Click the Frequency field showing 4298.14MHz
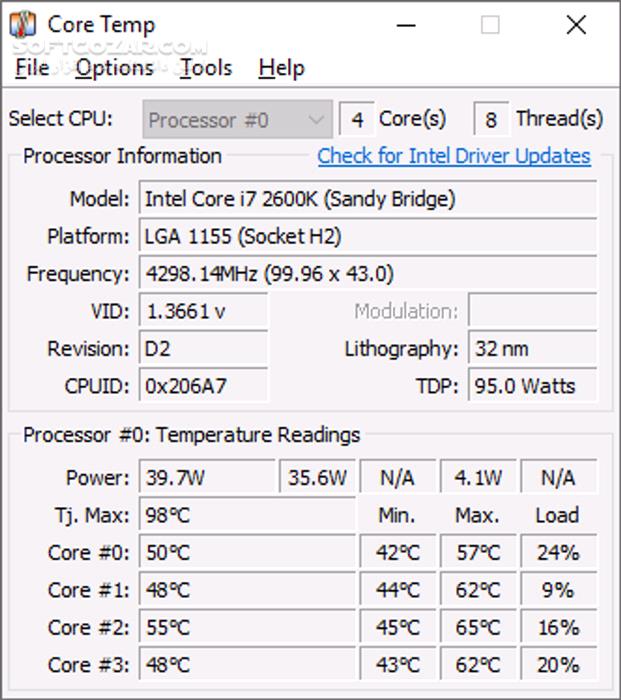This screenshot has width=621, height=700. (366, 274)
